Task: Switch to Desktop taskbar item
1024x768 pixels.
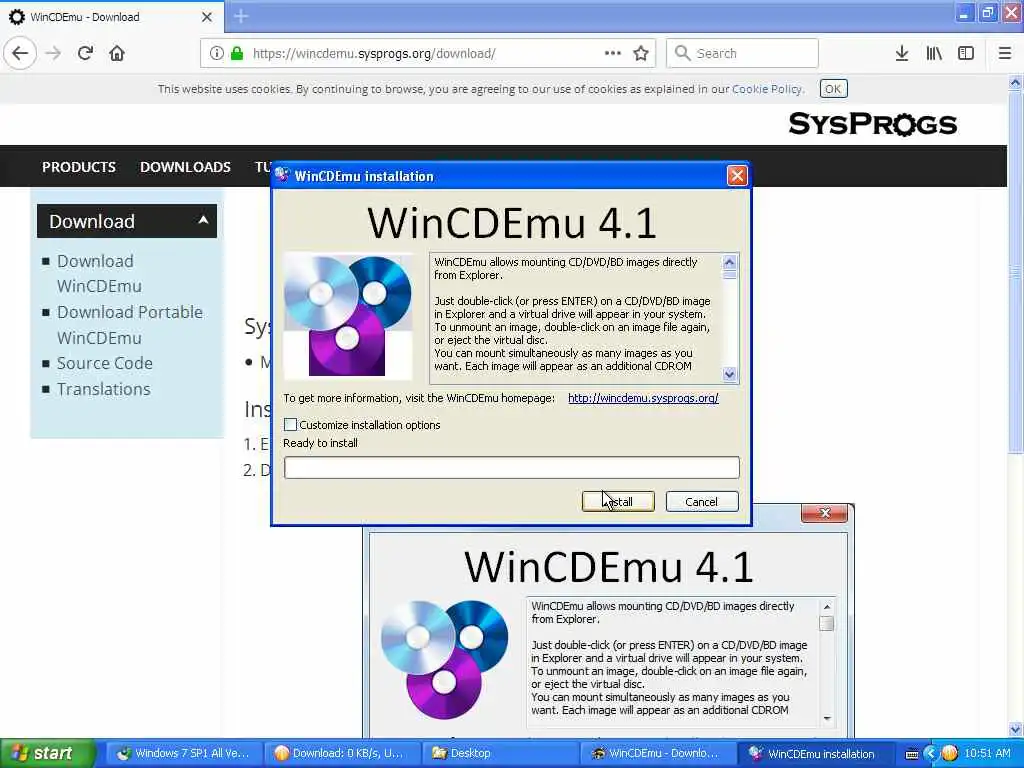Action: click(500, 754)
